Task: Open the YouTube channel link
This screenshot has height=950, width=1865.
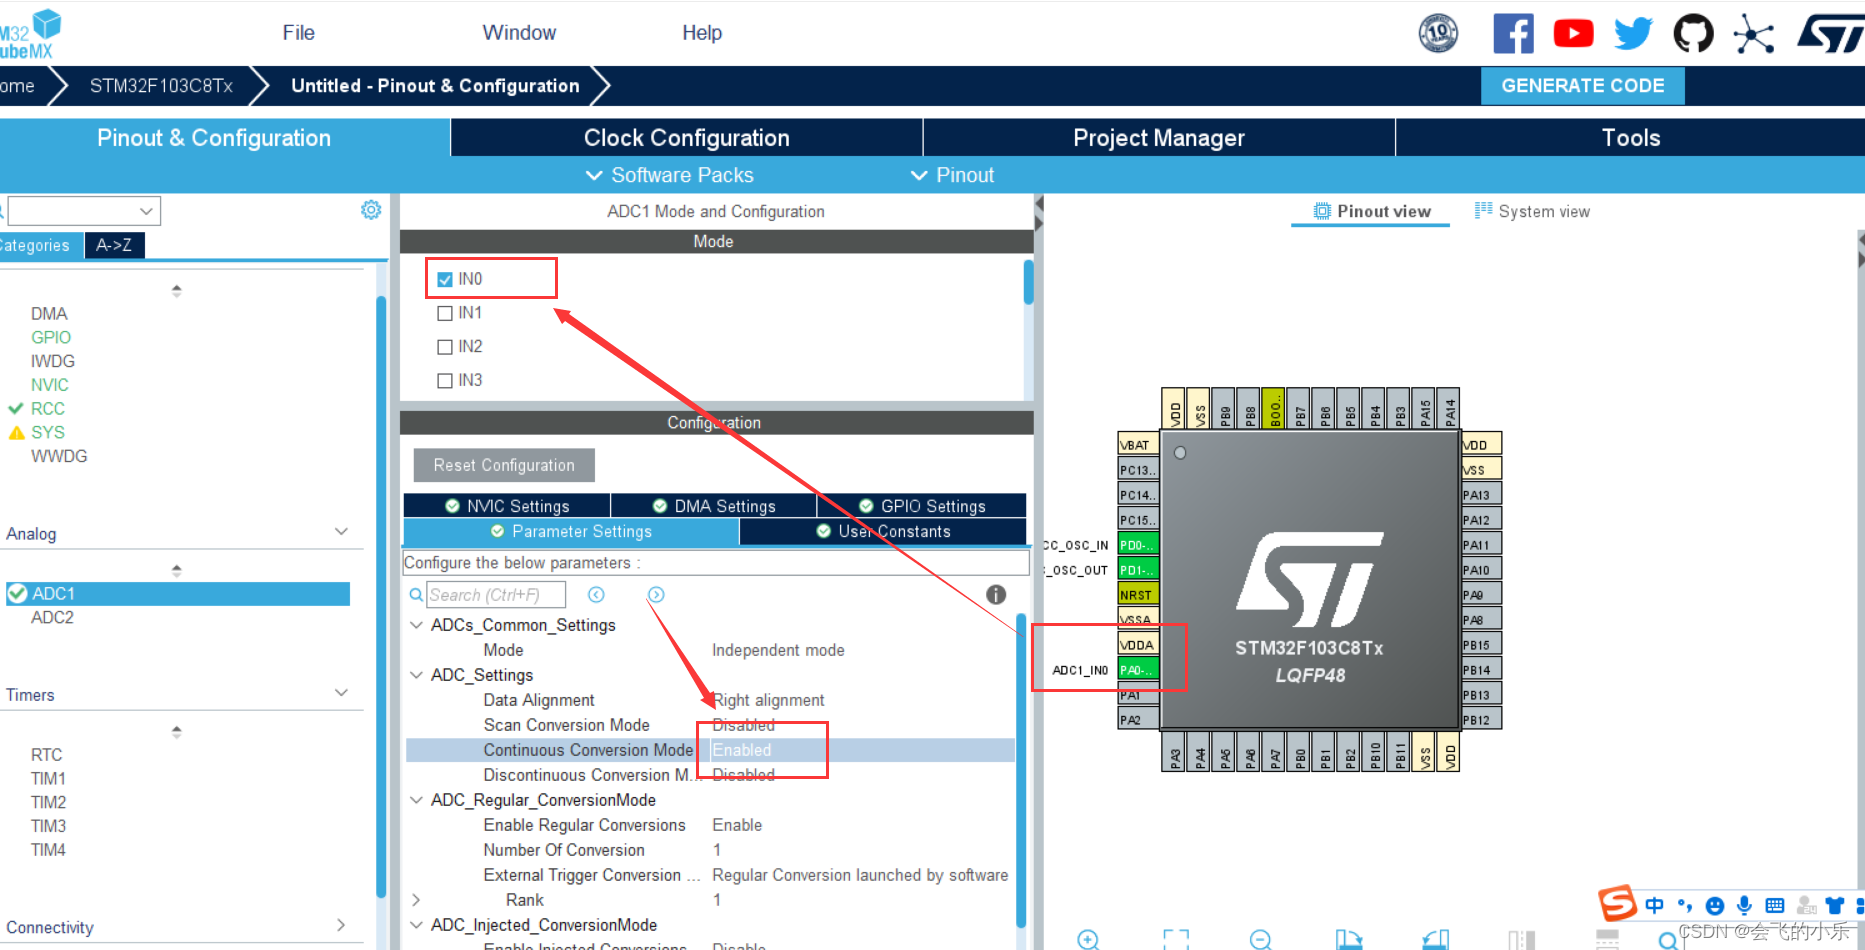Action: (1573, 32)
